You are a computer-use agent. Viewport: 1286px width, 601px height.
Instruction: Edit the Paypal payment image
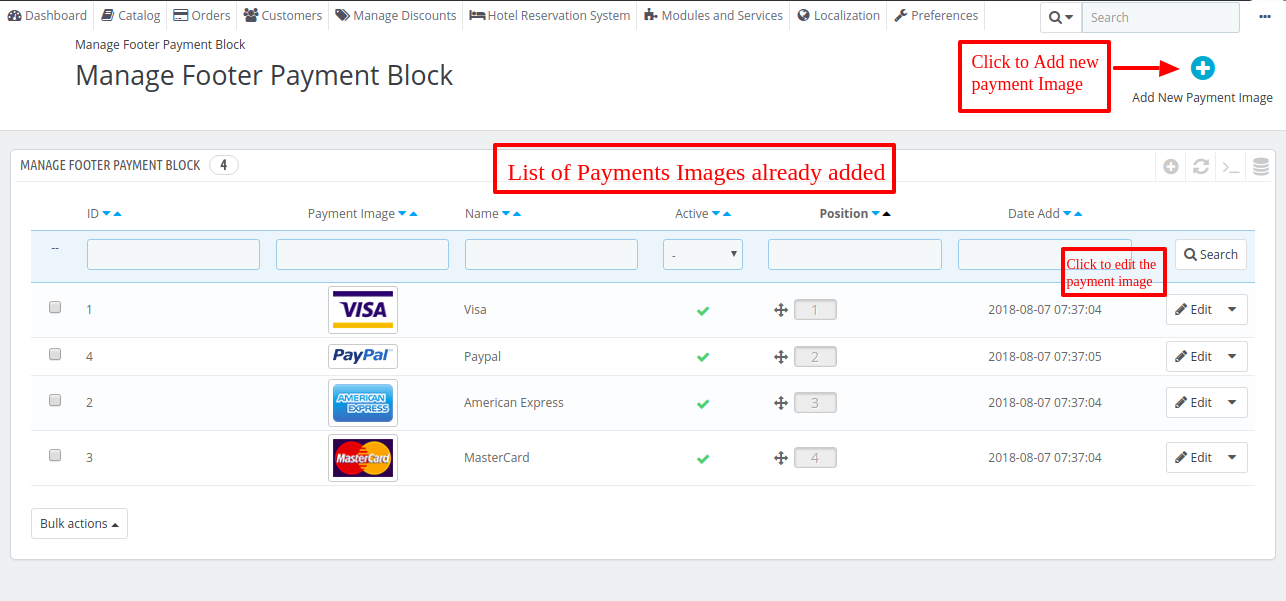click(x=1193, y=357)
